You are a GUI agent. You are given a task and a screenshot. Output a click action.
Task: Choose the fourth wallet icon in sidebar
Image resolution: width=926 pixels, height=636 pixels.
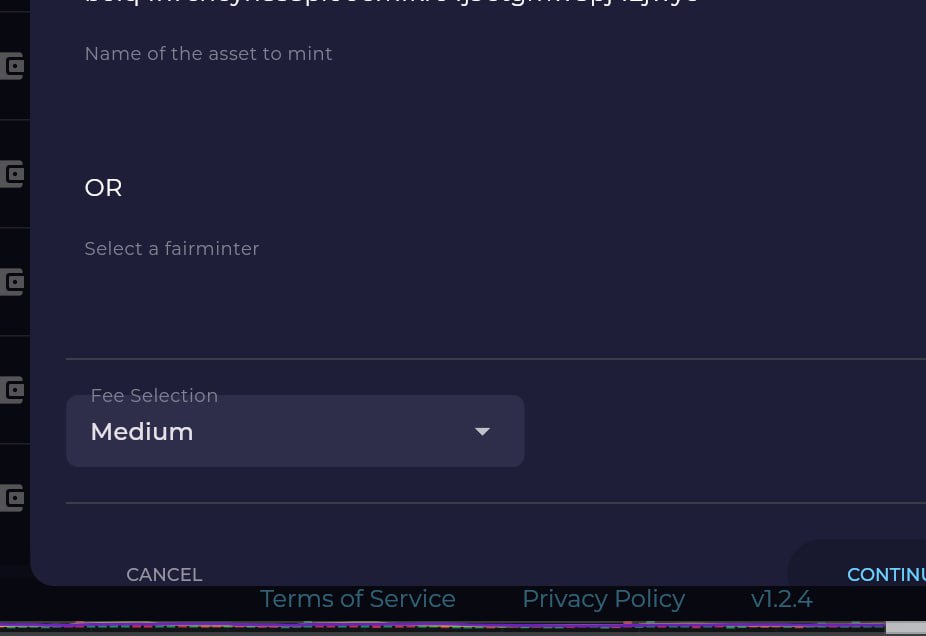12,390
